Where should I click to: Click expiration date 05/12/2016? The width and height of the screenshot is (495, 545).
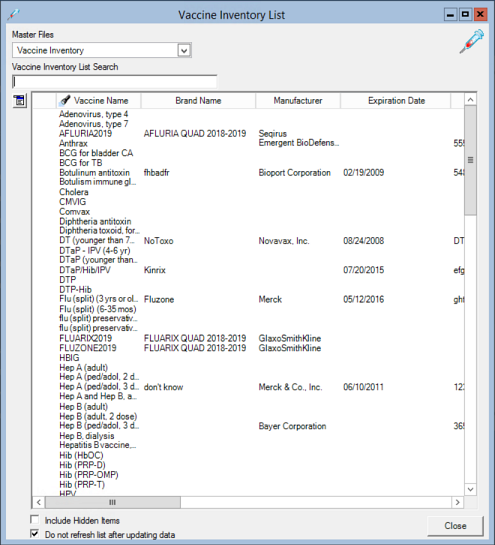pyautogui.click(x=364, y=299)
